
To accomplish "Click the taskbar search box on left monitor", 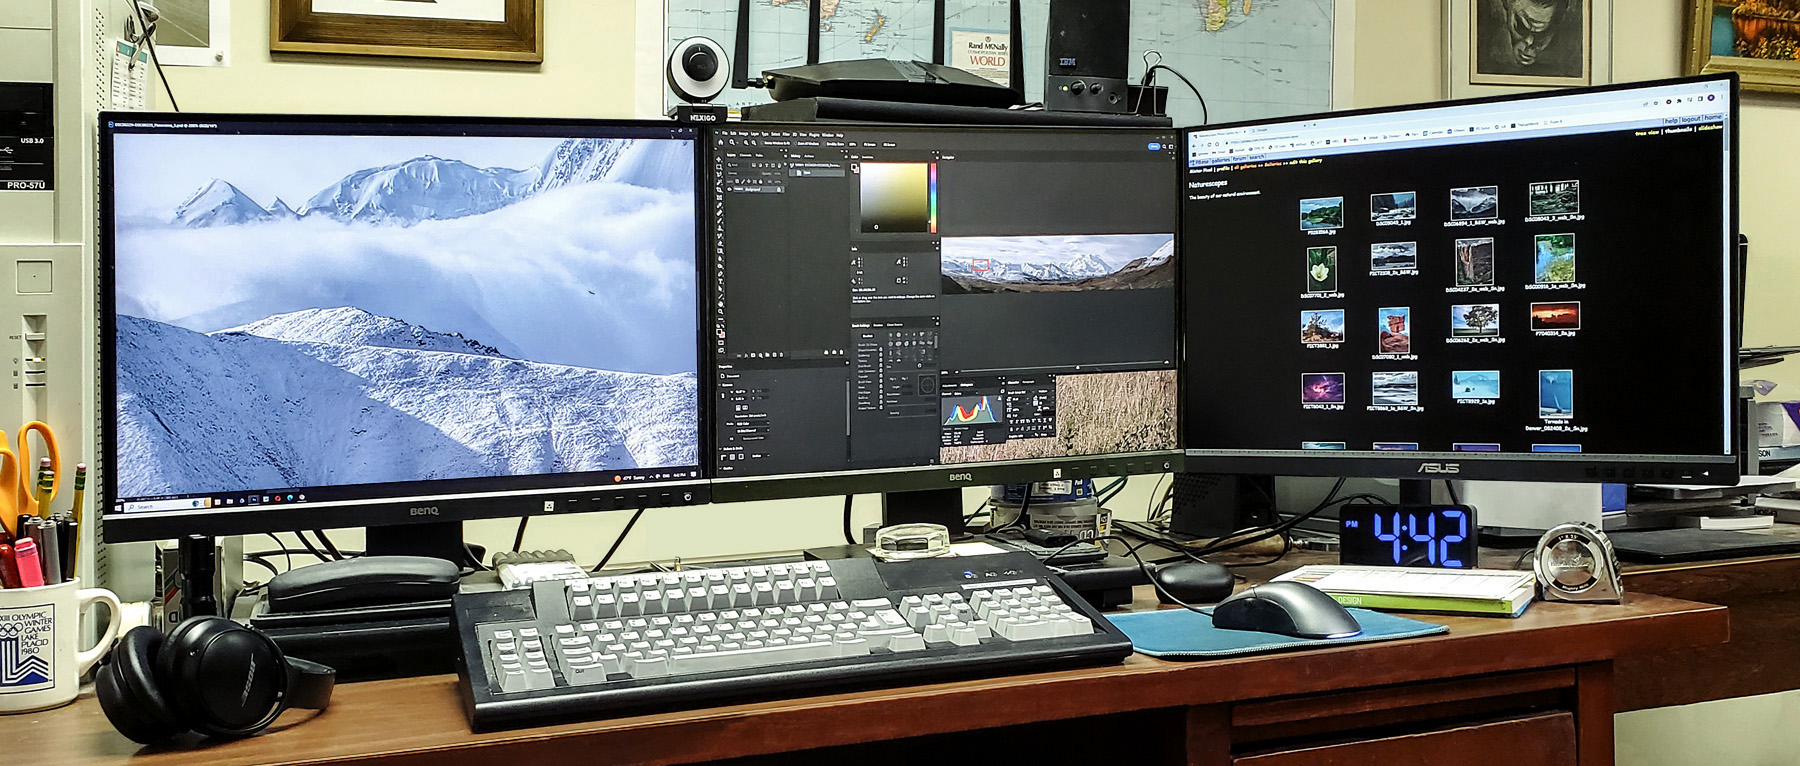I will coord(167,507).
